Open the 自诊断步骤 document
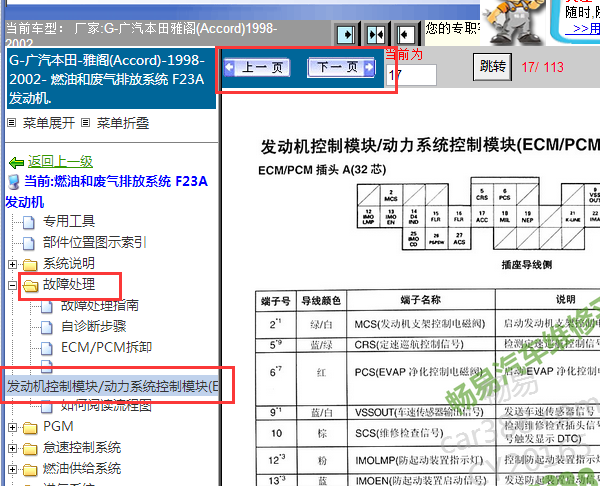 click(x=94, y=326)
